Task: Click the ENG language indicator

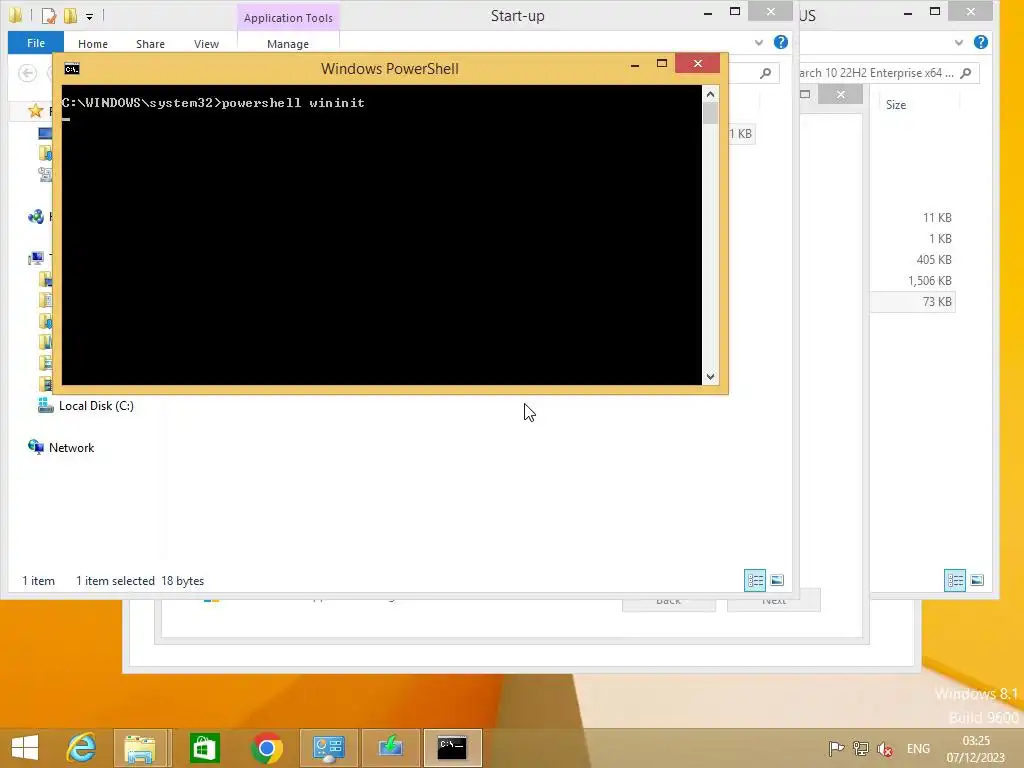Action: [x=918, y=749]
